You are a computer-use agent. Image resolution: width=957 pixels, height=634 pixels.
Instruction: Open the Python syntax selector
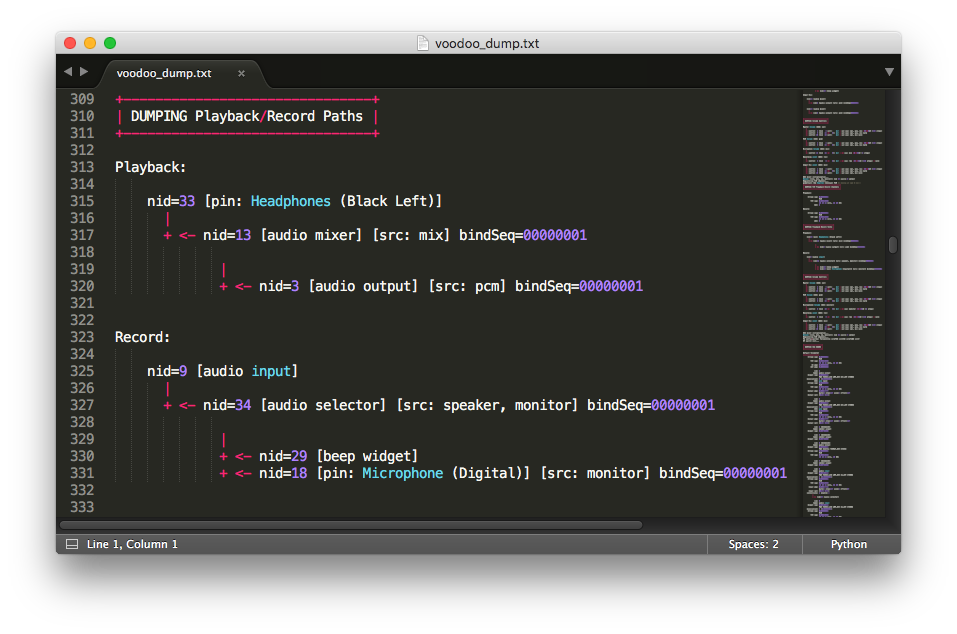(x=848, y=544)
